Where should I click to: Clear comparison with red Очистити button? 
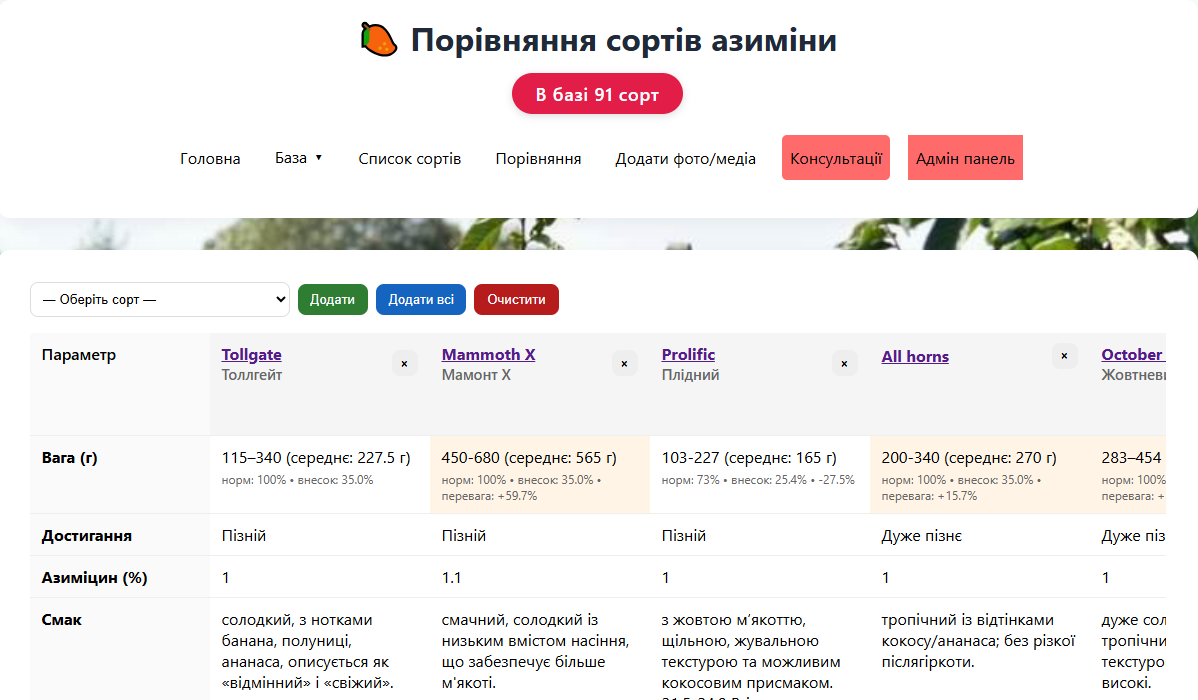(x=516, y=299)
